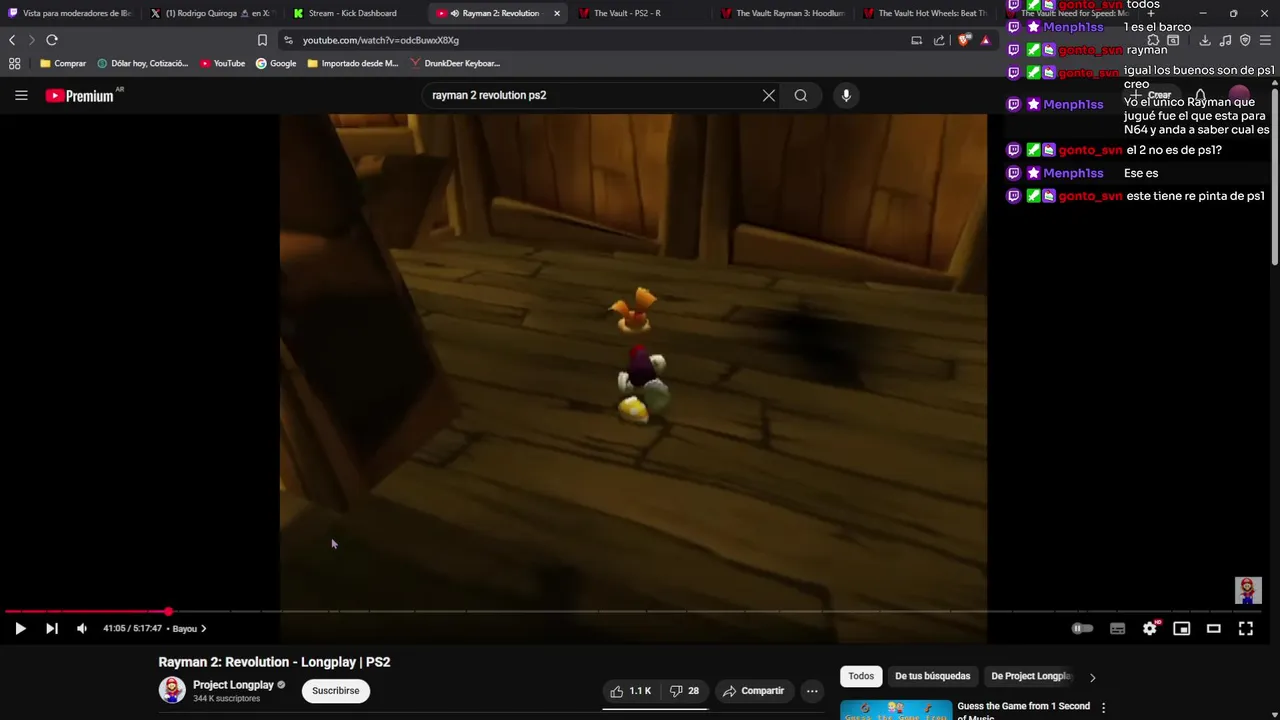This screenshot has height=720, width=1280.
Task: Open the player settings gear
Action: (x=1150, y=628)
